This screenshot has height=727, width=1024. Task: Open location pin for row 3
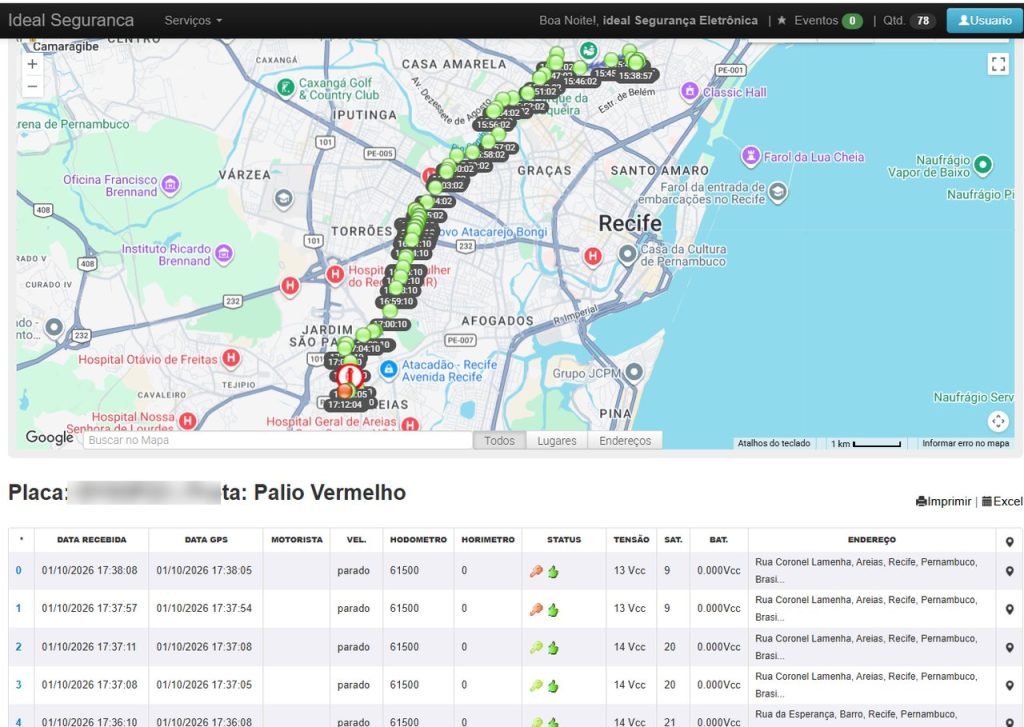pos(1009,686)
